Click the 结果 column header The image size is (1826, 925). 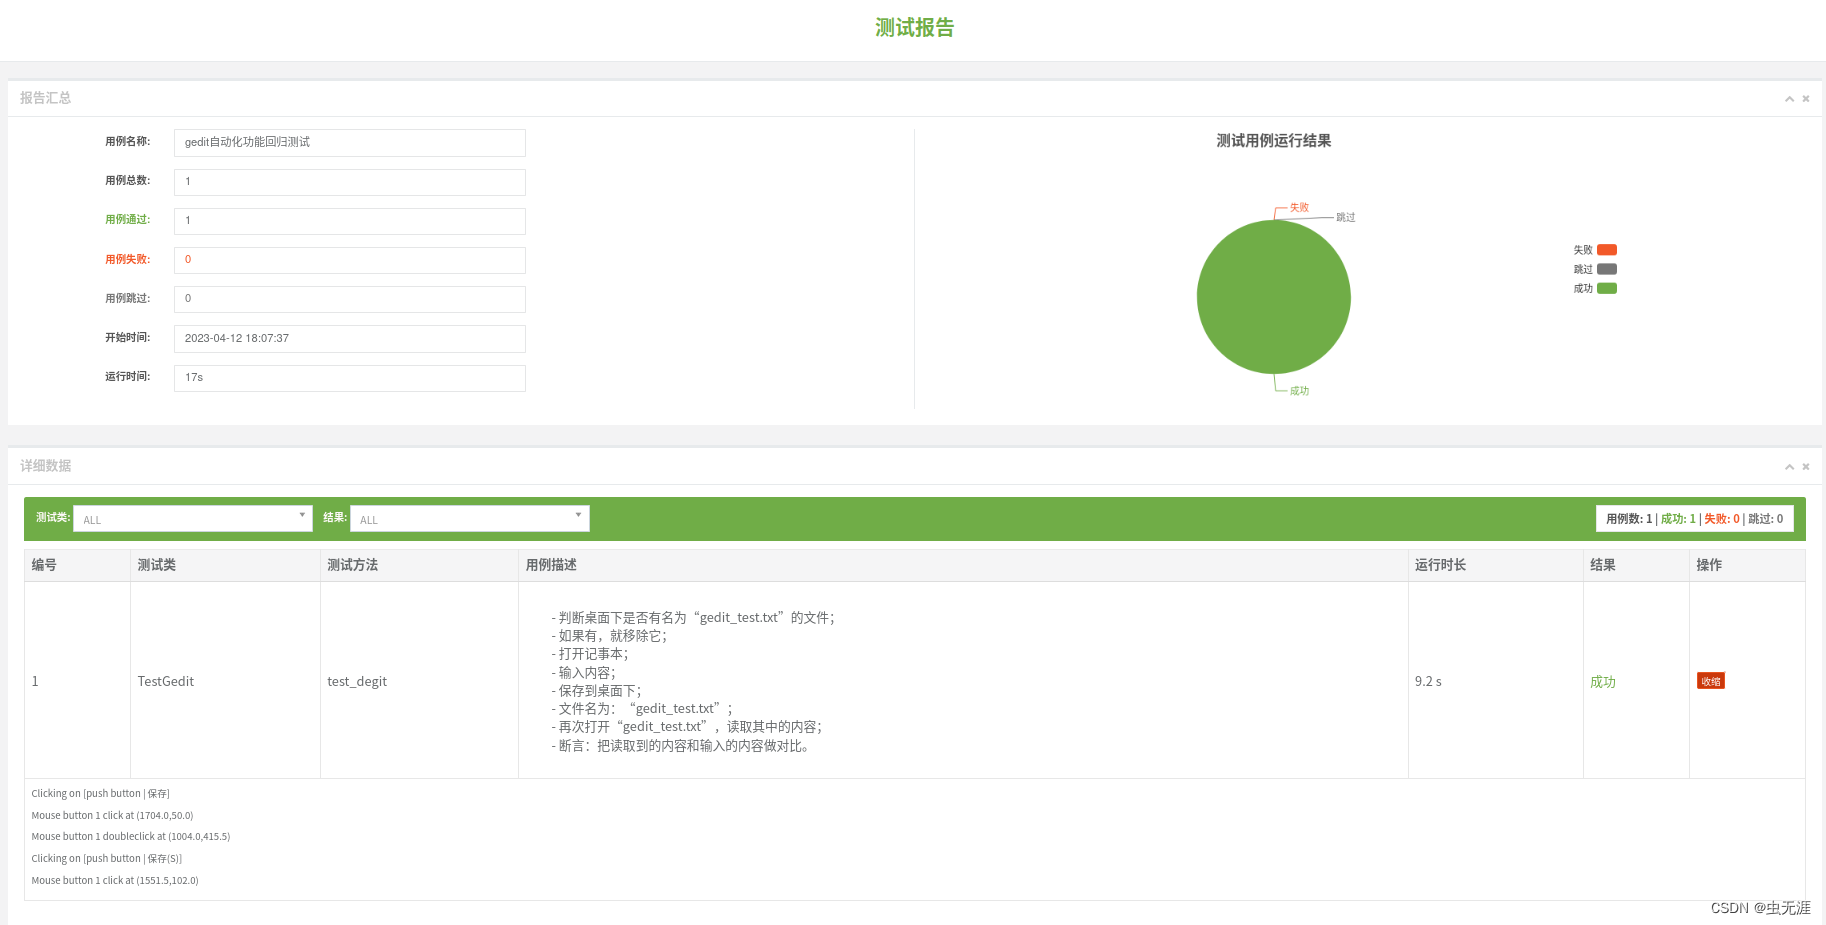(1636, 565)
